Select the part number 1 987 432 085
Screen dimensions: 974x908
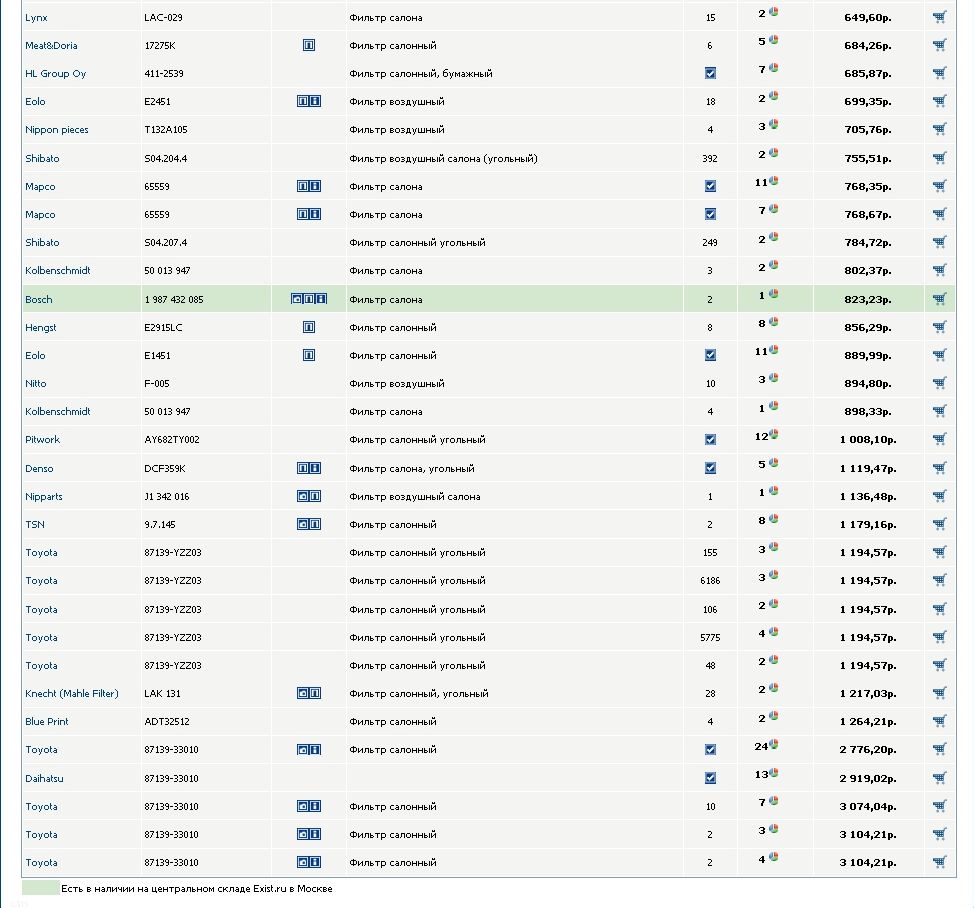click(x=174, y=299)
